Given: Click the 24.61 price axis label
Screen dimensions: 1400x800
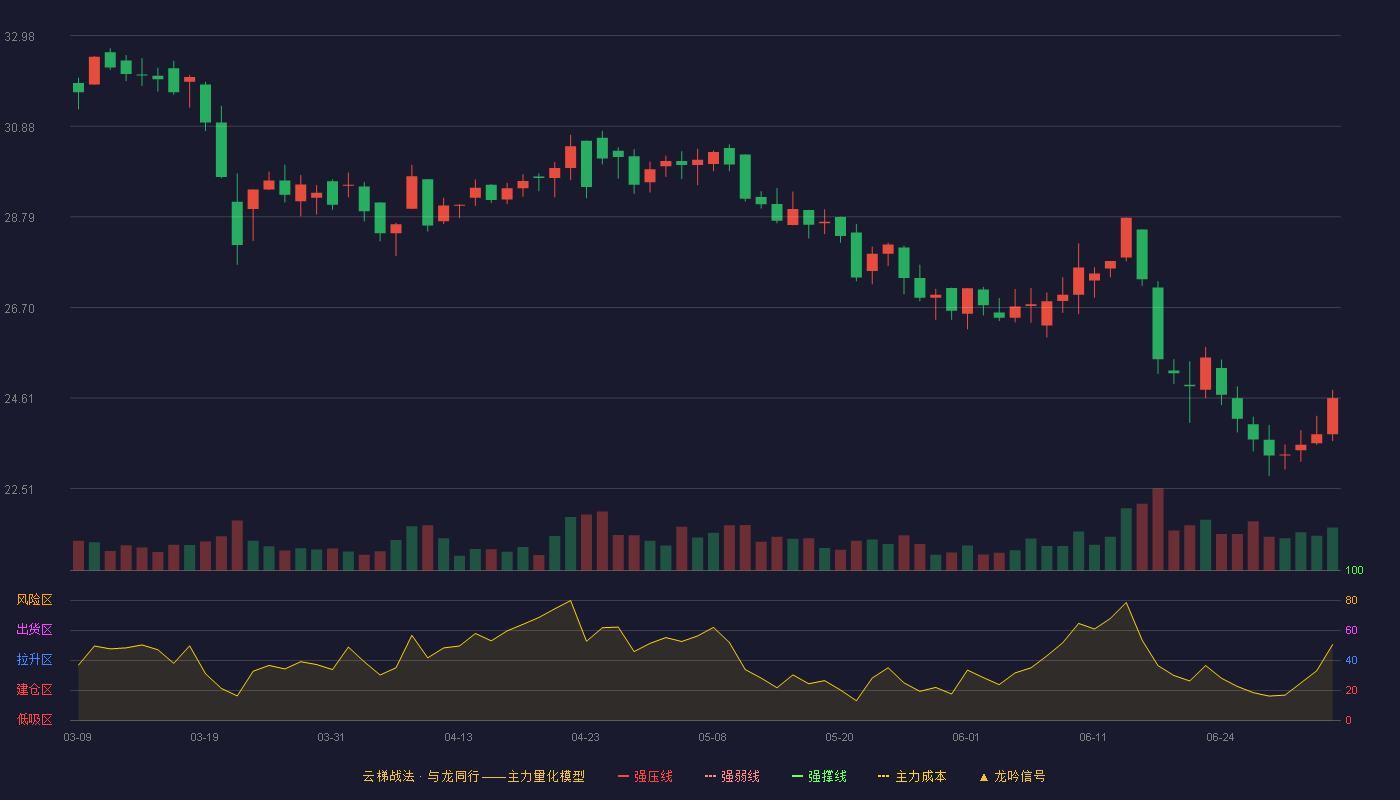Looking at the screenshot, I should click(x=19, y=398).
